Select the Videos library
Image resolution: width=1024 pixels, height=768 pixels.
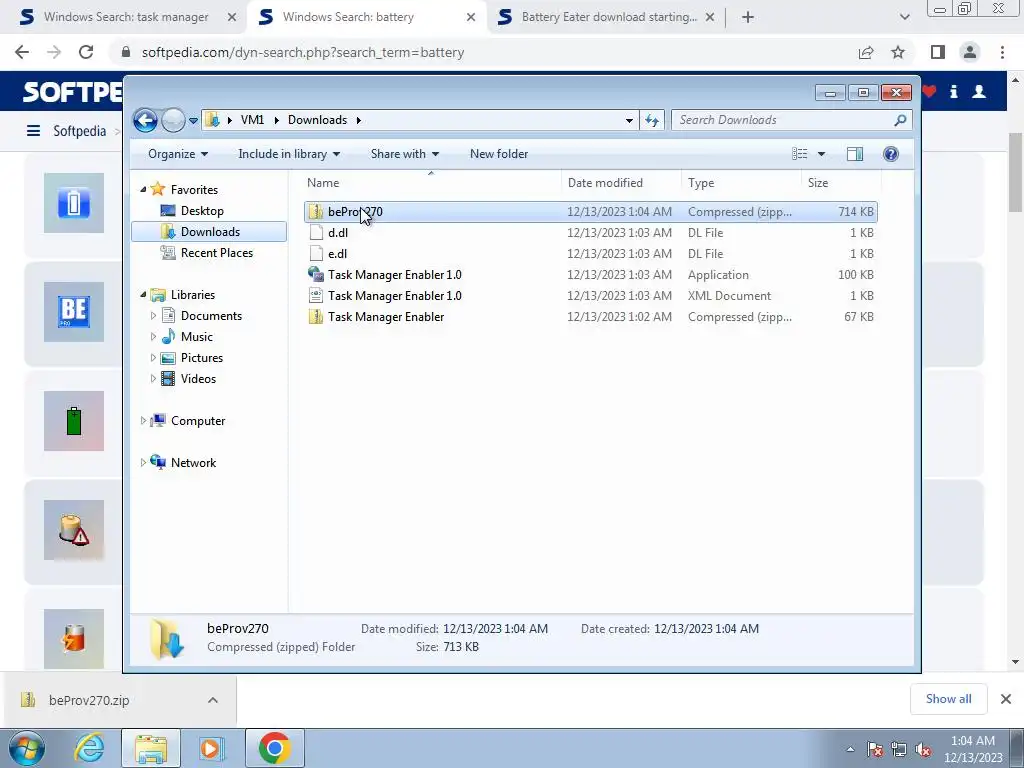click(198, 379)
